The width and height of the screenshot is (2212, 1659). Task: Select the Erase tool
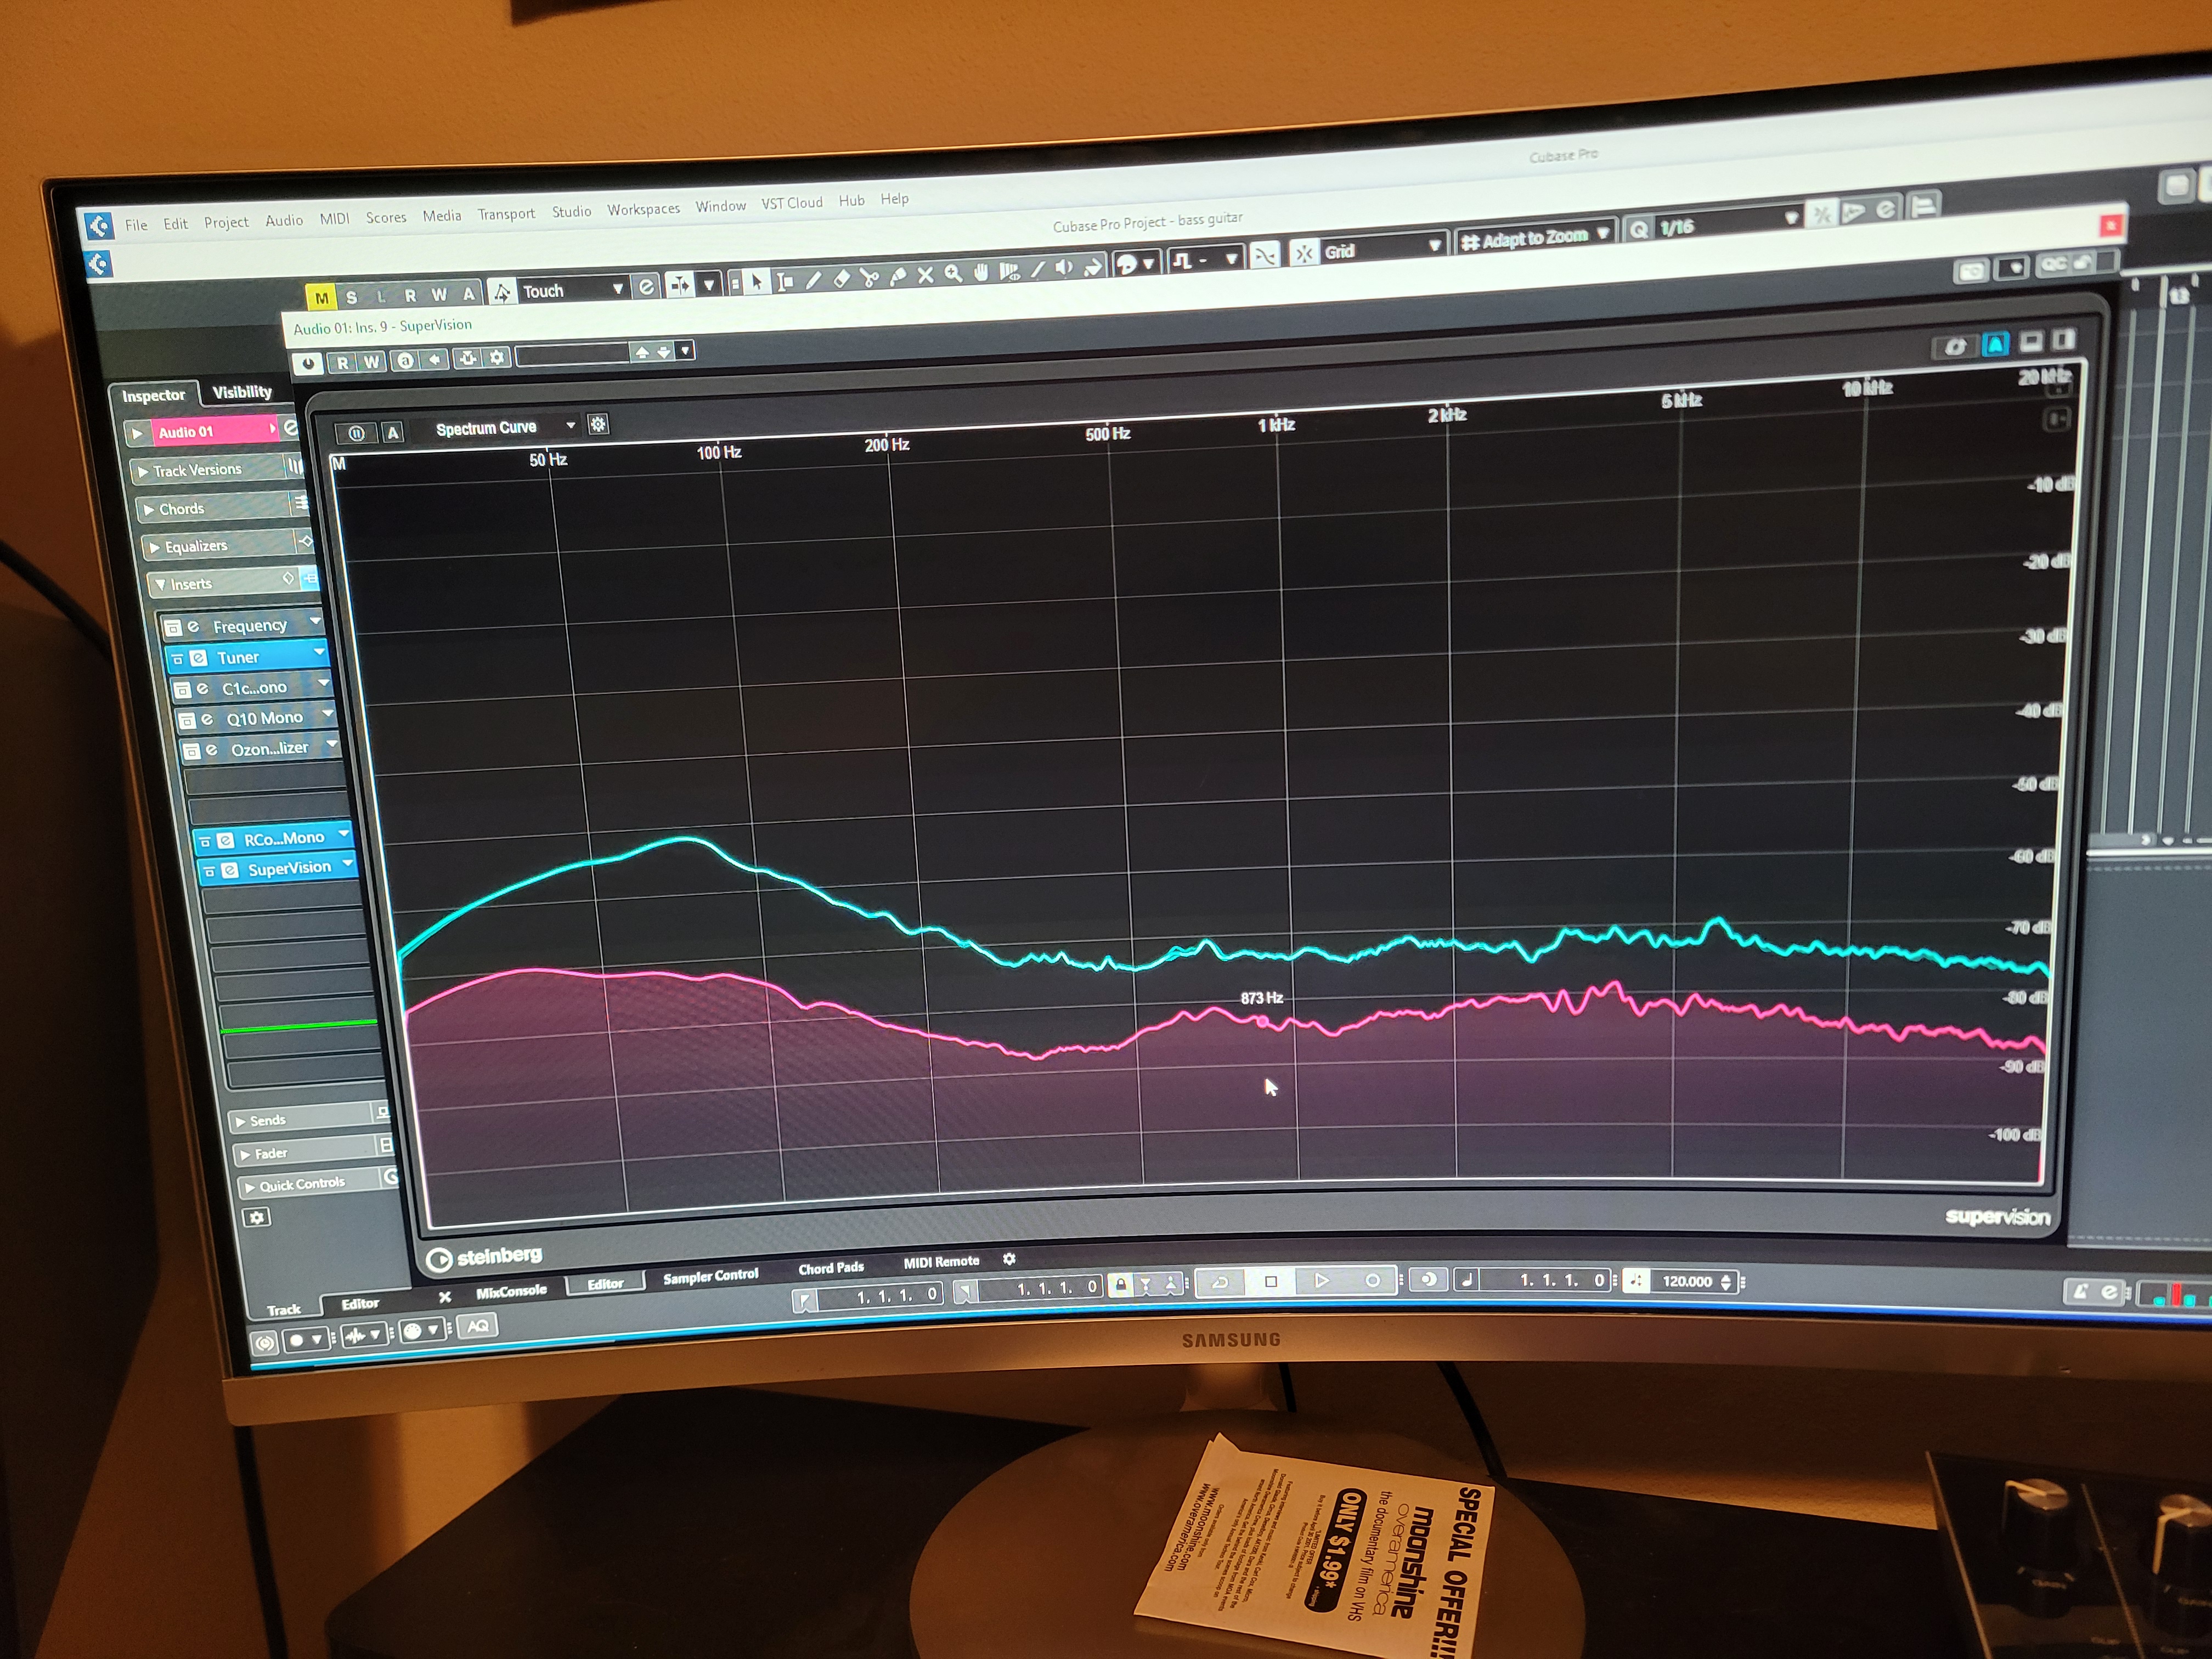[841, 279]
